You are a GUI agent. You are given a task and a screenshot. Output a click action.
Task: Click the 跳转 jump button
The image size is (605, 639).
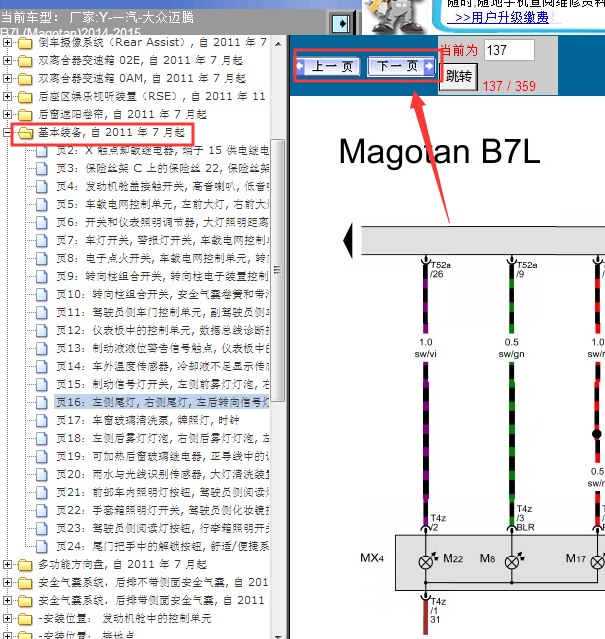point(459,76)
